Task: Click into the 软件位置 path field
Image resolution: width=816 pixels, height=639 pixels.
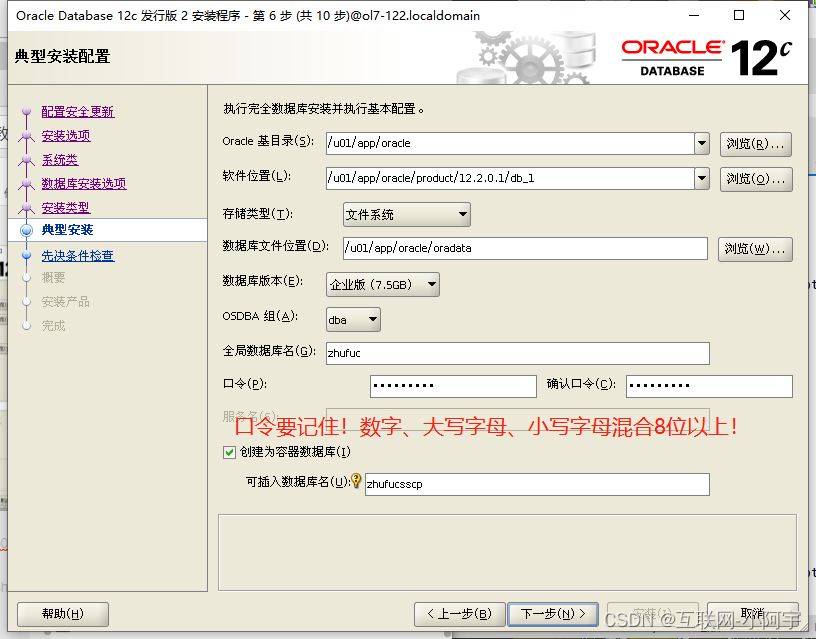Action: (x=510, y=178)
